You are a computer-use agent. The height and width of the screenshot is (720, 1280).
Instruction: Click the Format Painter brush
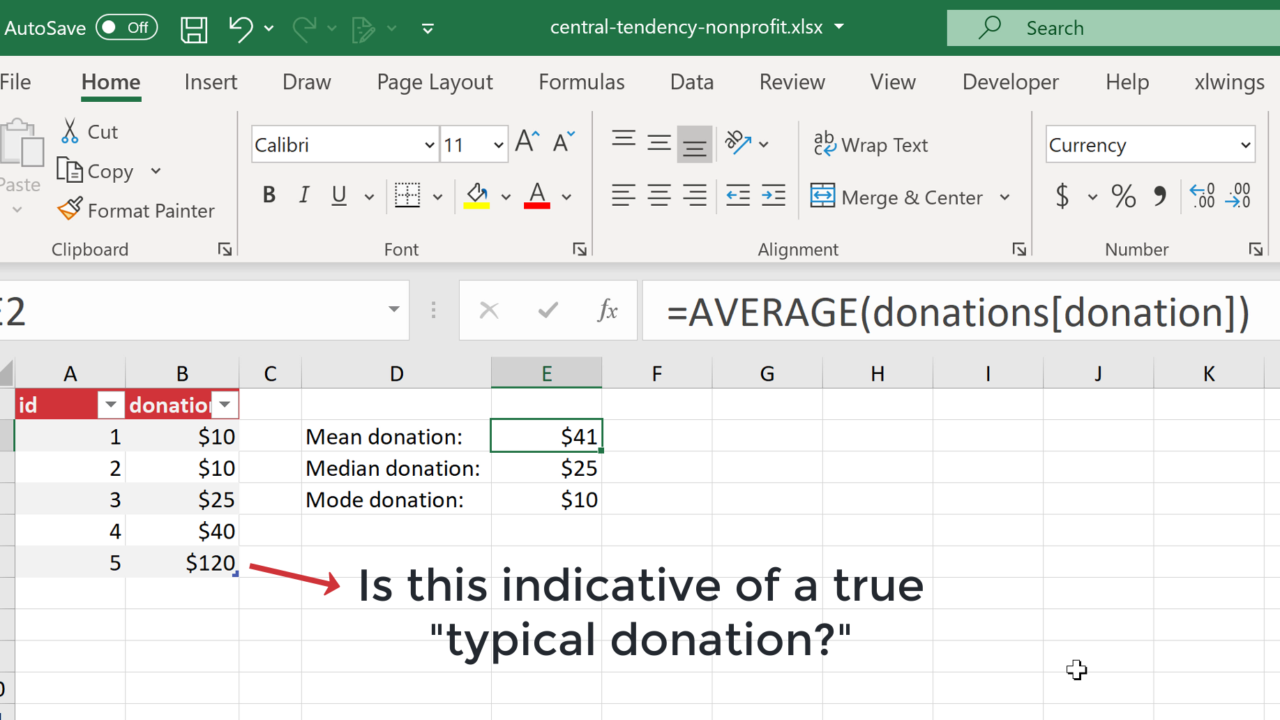[136, 210]
